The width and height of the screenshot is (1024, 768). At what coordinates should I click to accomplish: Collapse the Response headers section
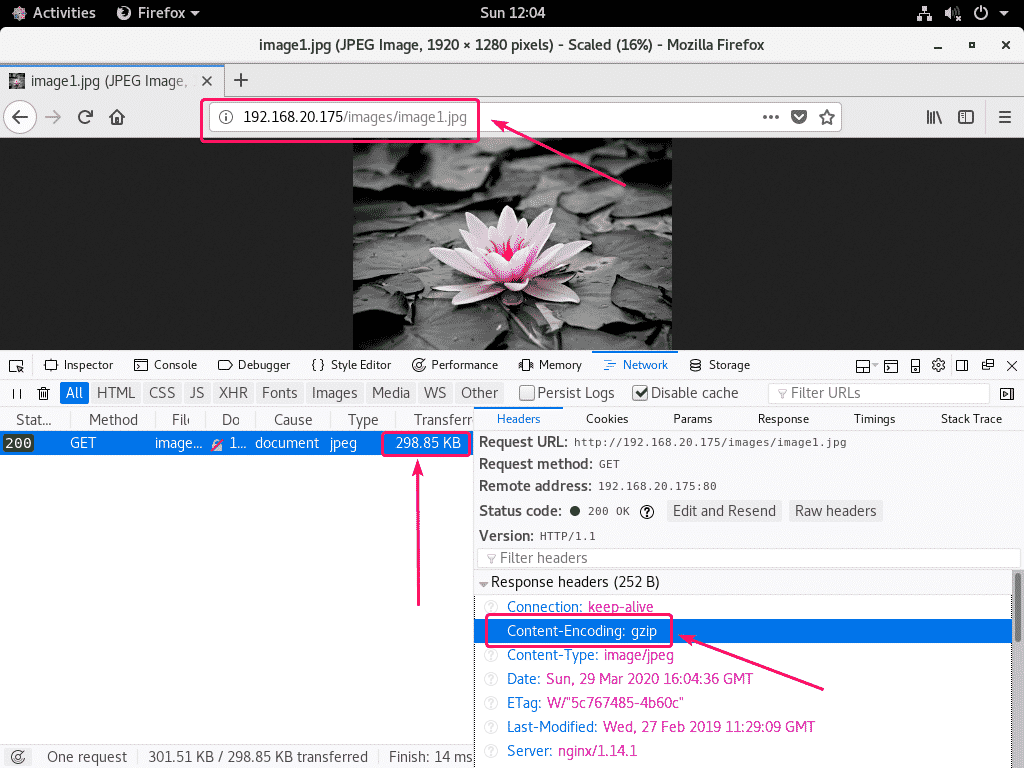pyautogui.click(x=483, y=583)
